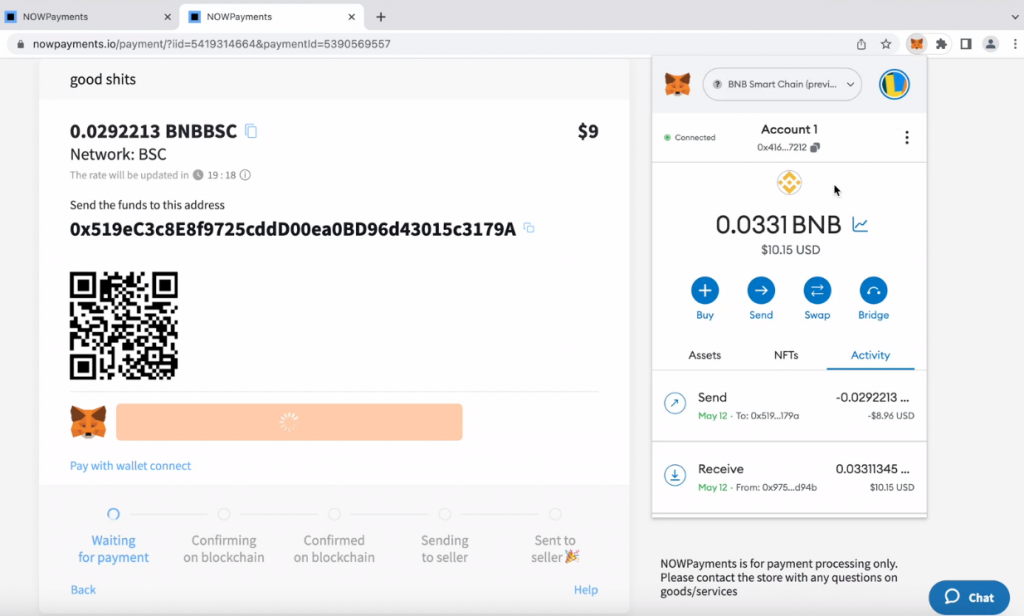Image resolution: width=1024 pixels, height=616 pixels.
Task: Open the BNB portfolio chart icon
Action: click(860, 225)
